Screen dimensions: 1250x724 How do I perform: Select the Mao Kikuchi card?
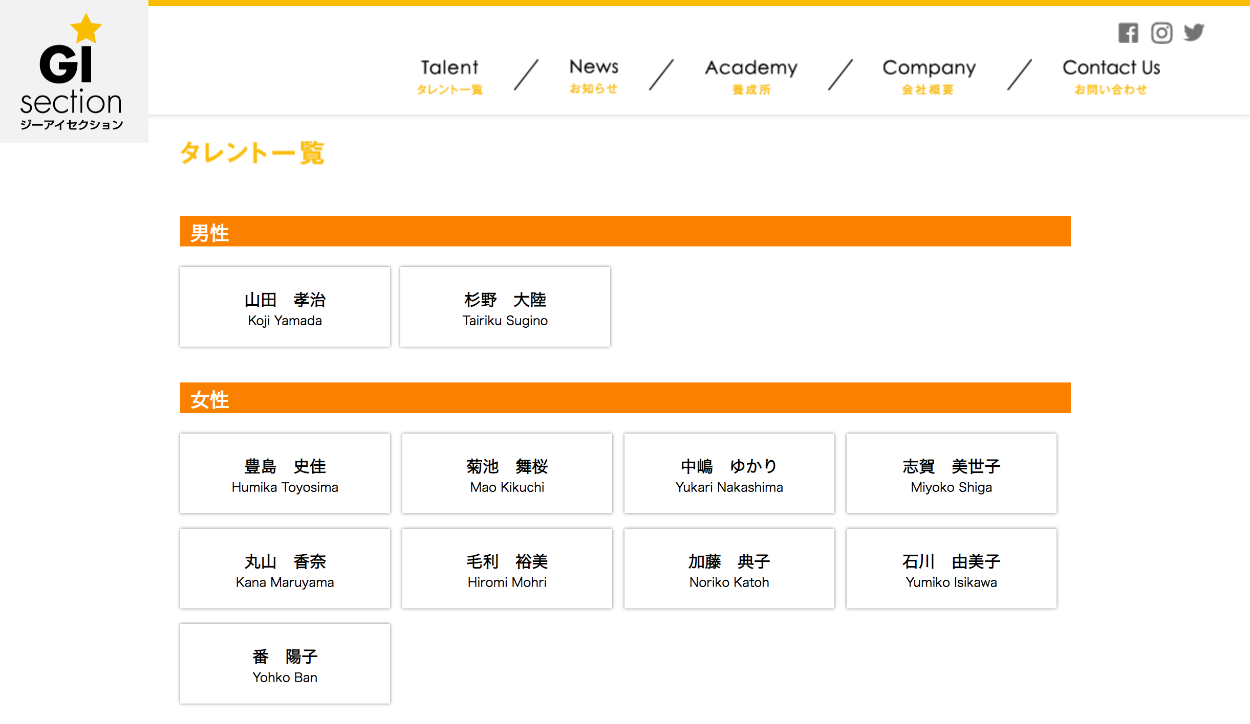click(x=507, y=474)
